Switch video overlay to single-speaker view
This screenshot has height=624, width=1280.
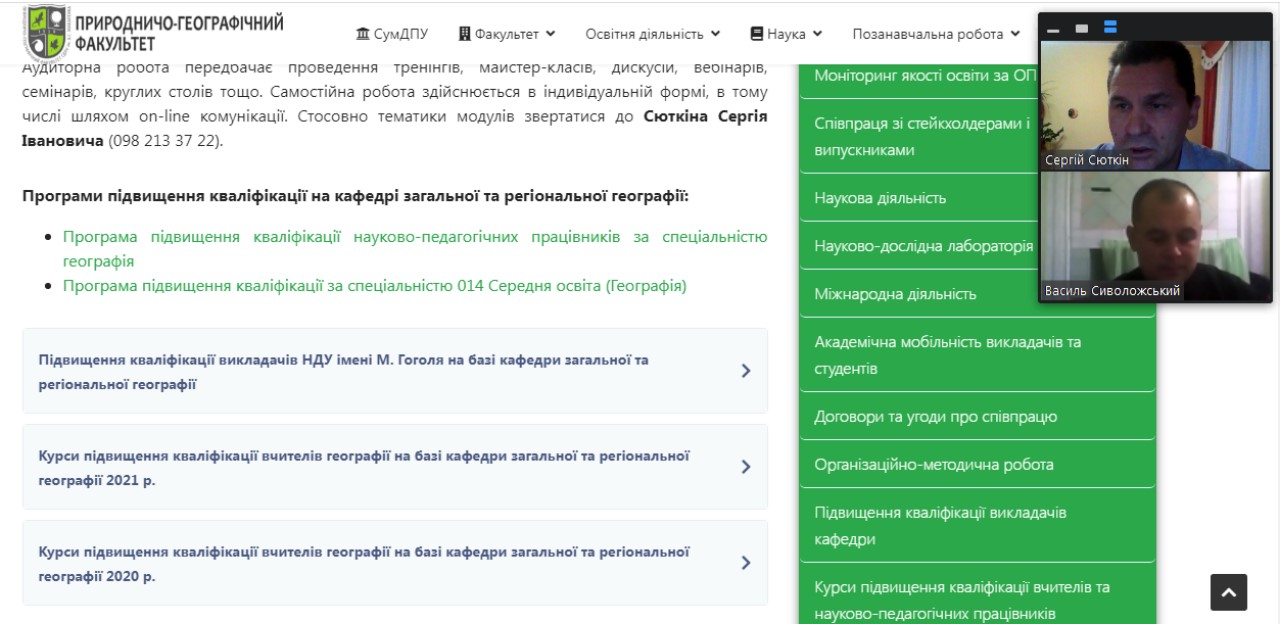click(1081, 29)
